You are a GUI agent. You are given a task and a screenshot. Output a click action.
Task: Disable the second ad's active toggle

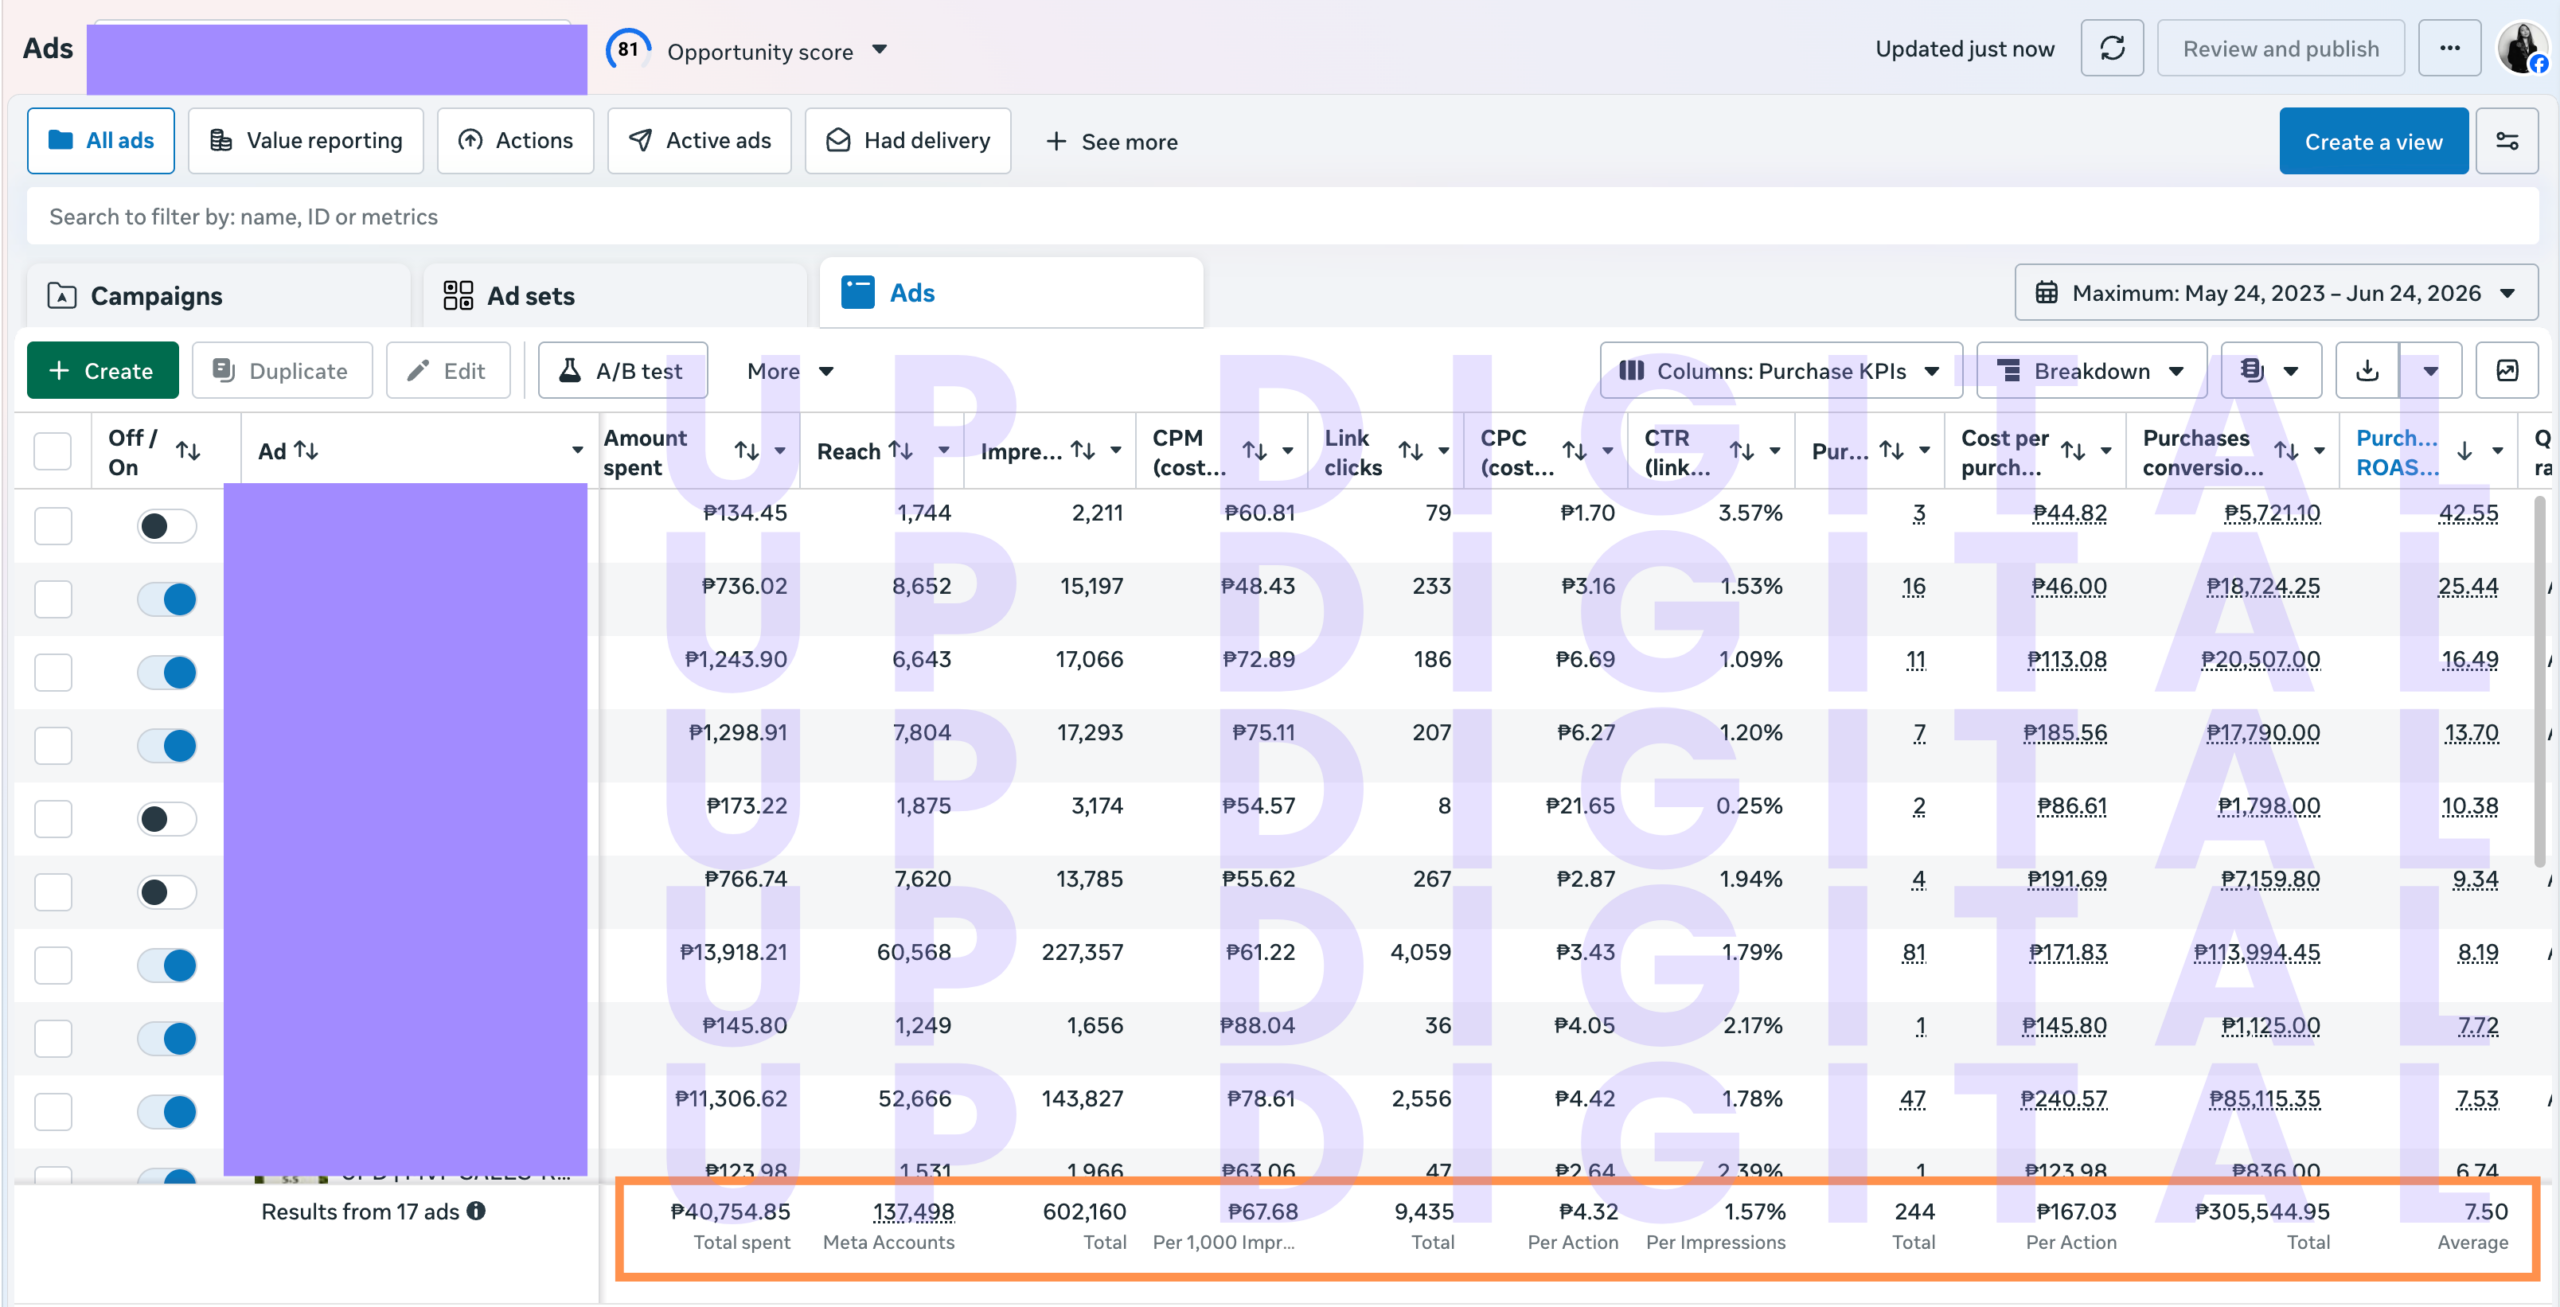tap(167, 599)
